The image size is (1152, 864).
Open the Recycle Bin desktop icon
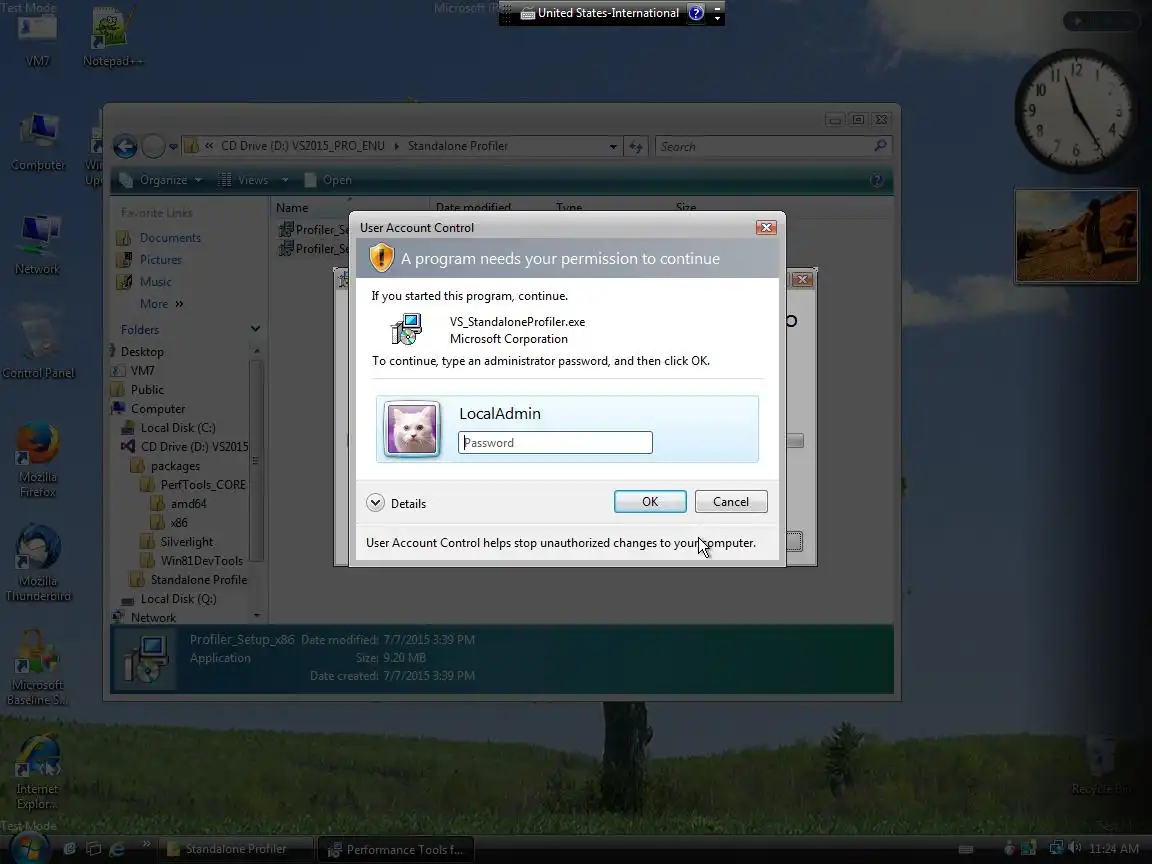click(x=1101, y=765)
